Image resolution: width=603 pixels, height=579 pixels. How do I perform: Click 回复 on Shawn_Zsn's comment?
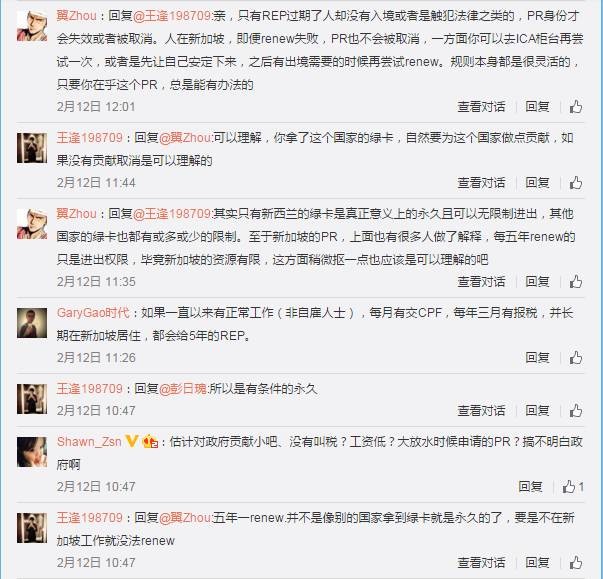click(530, 487)
